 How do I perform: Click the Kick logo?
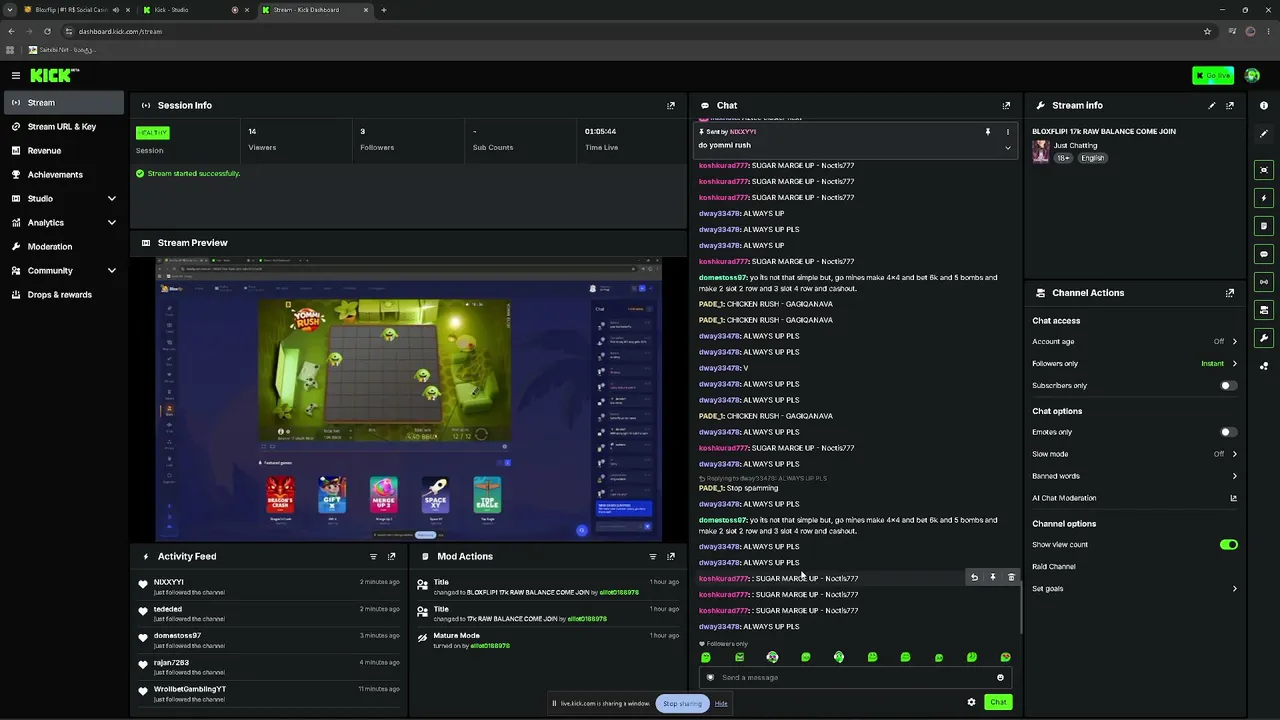click(54, 75)
